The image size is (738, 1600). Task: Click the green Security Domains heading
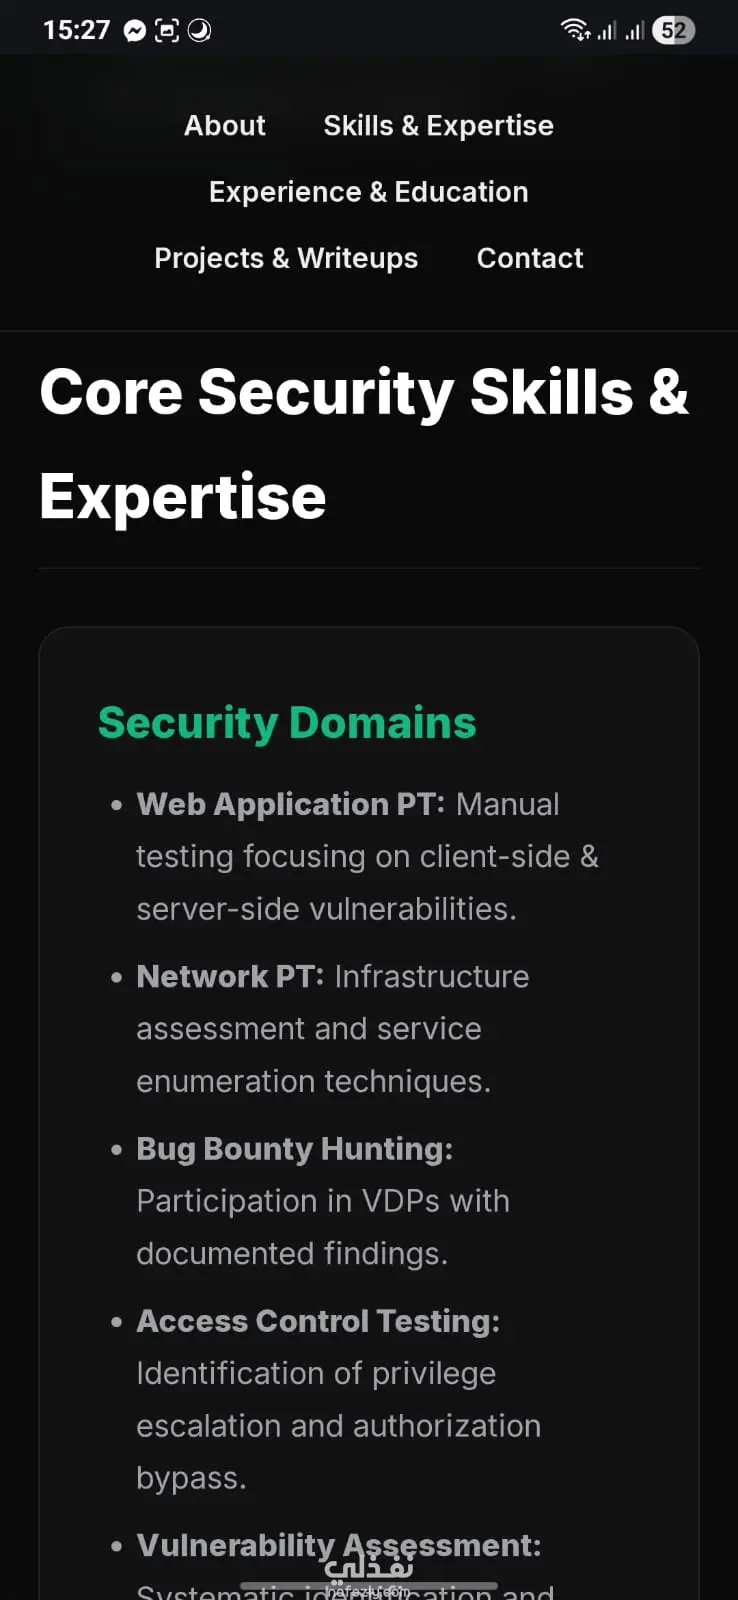(287, 723)
